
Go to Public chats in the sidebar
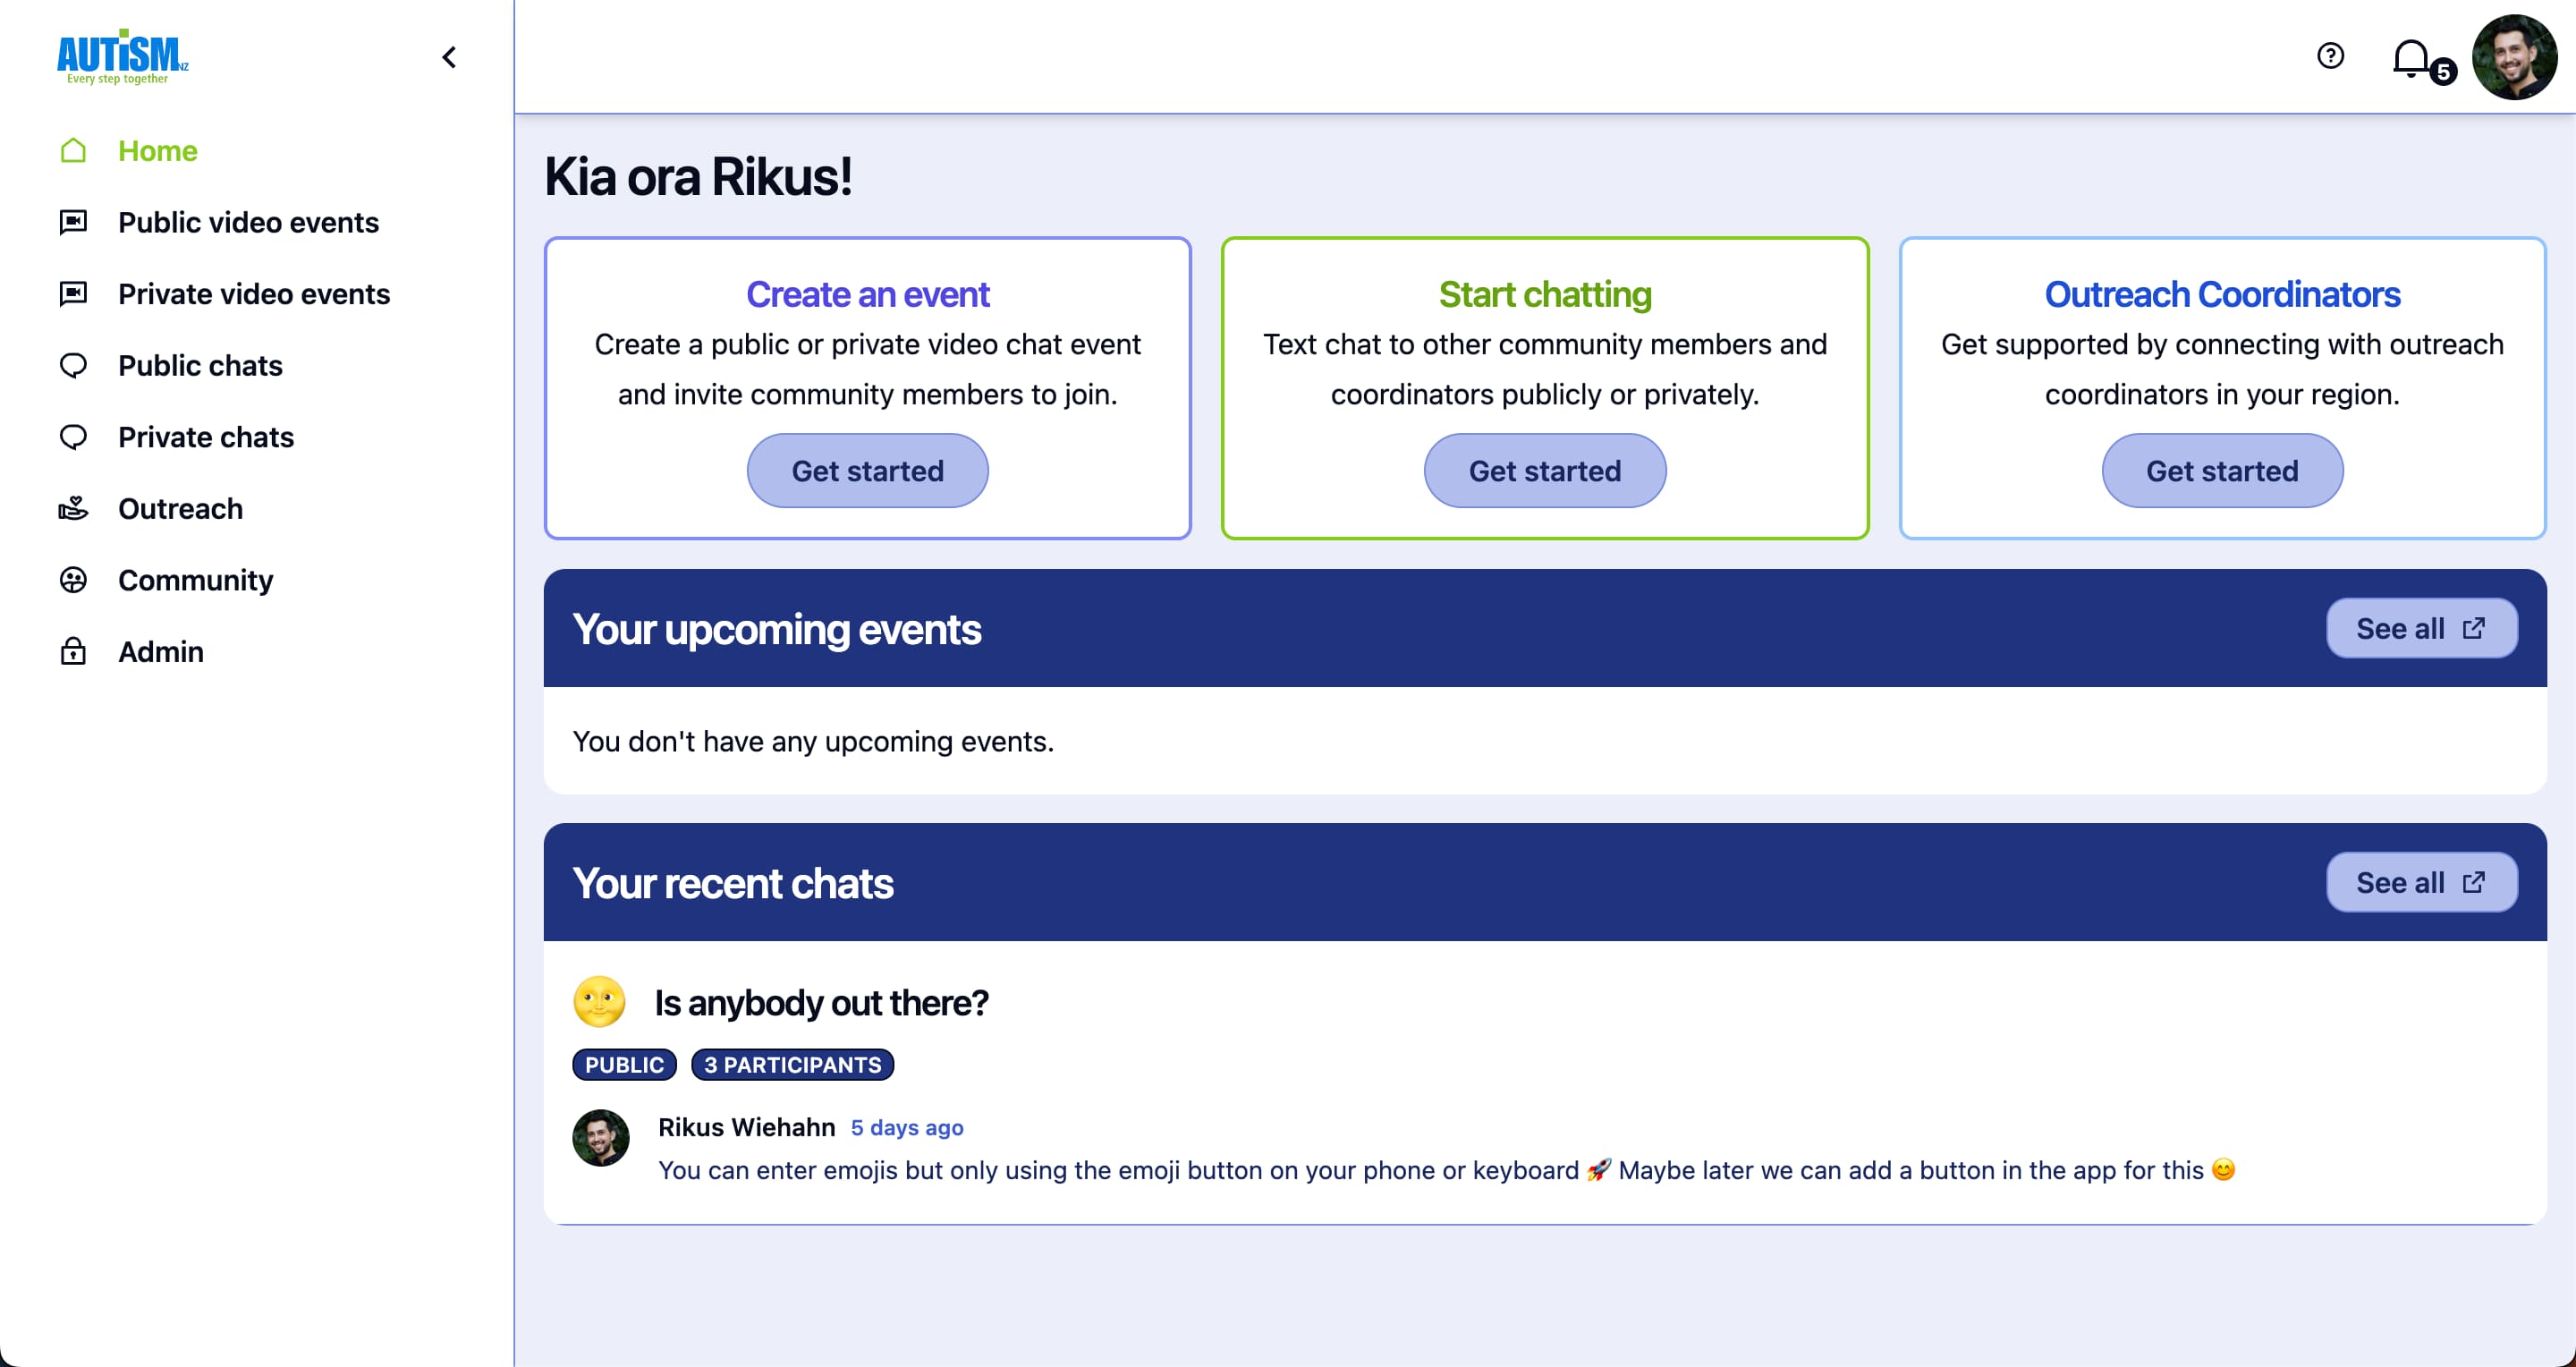point(200,366)
